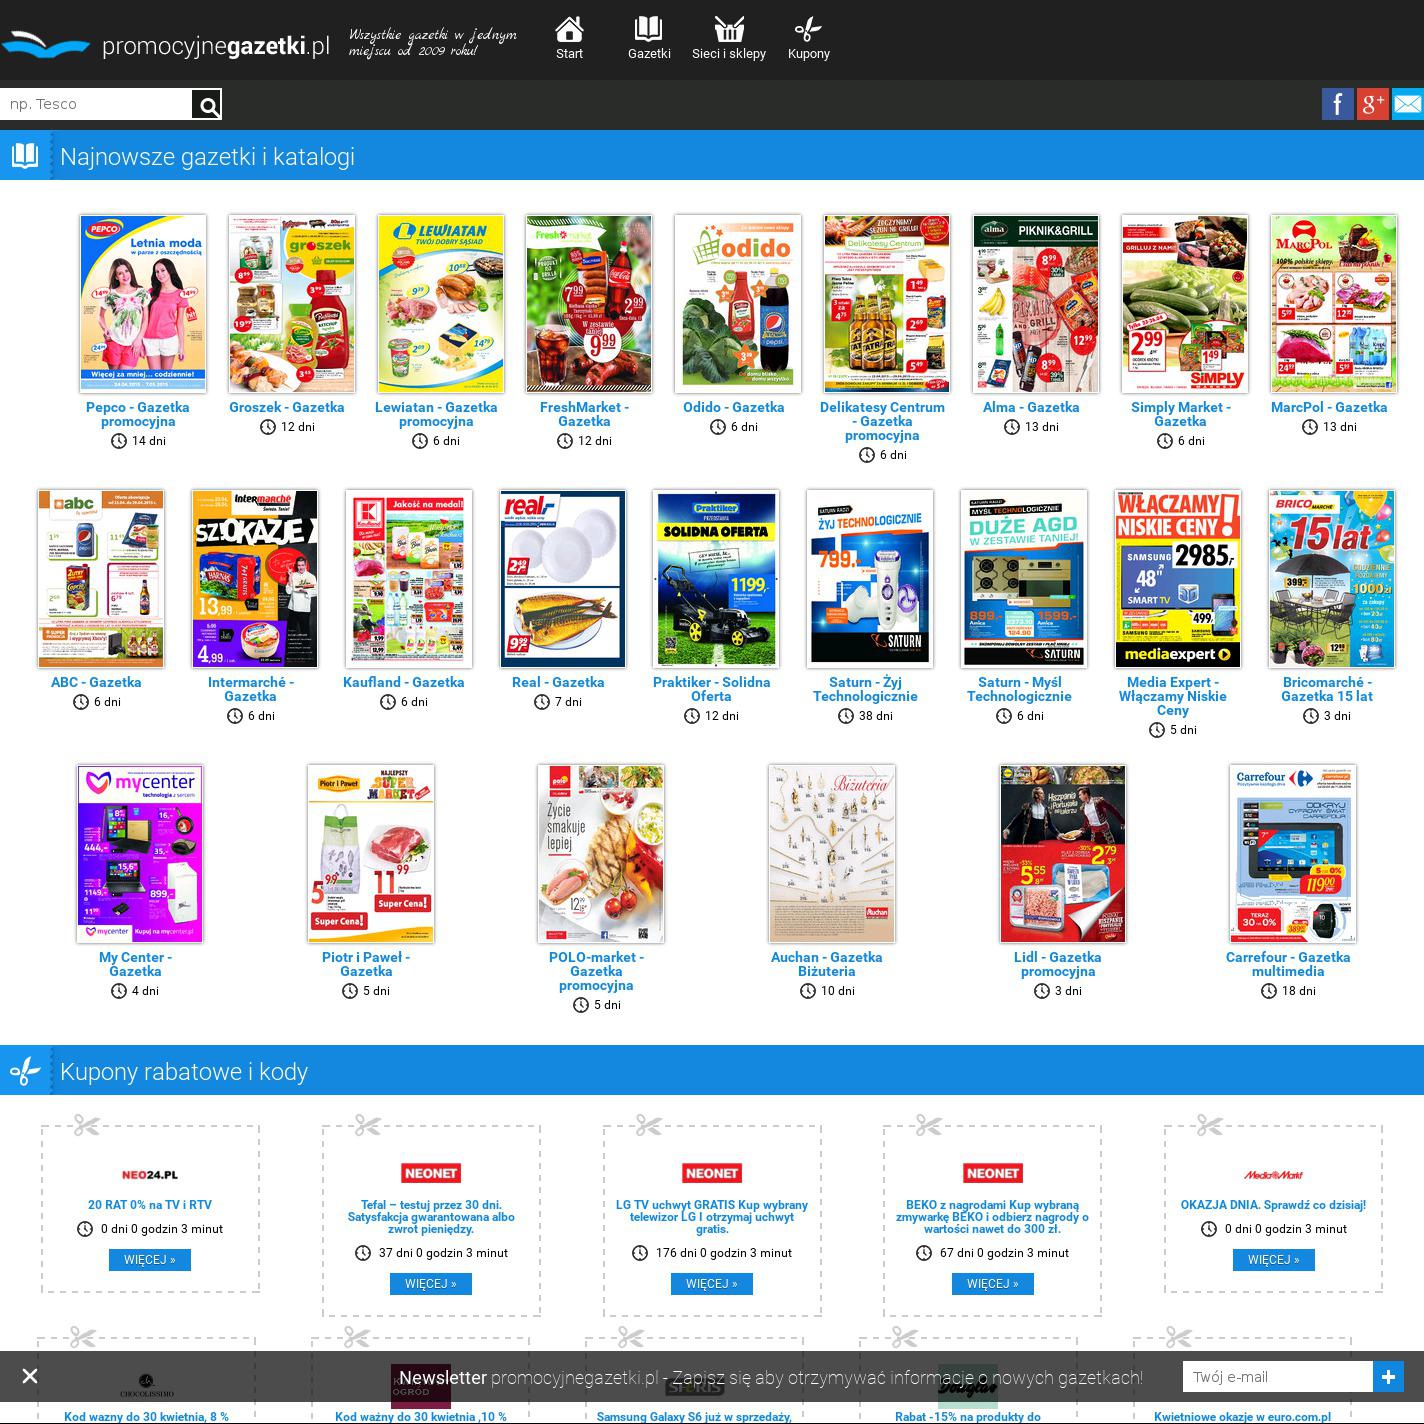The width and height of the screenshot is (1424, 1424).
Task: Click Więcej button under NEO24.PL coupon
Action: (x=150, y=1260)
